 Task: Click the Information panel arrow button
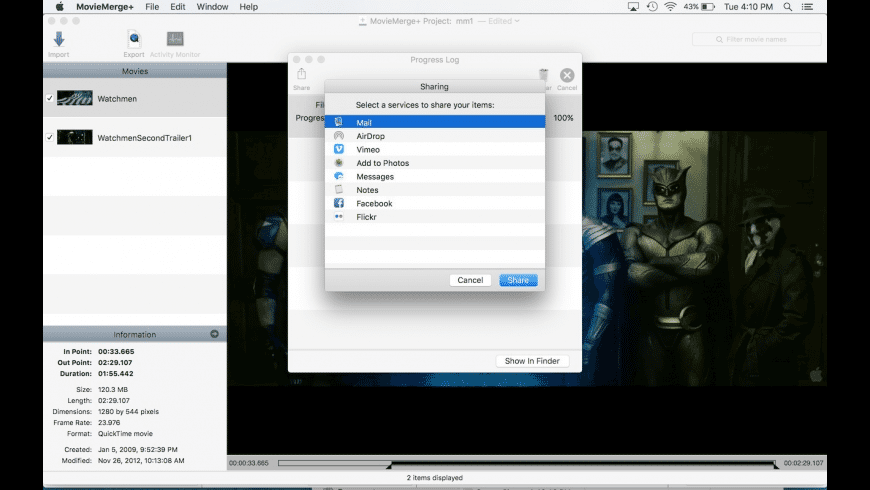click(214, 334)
